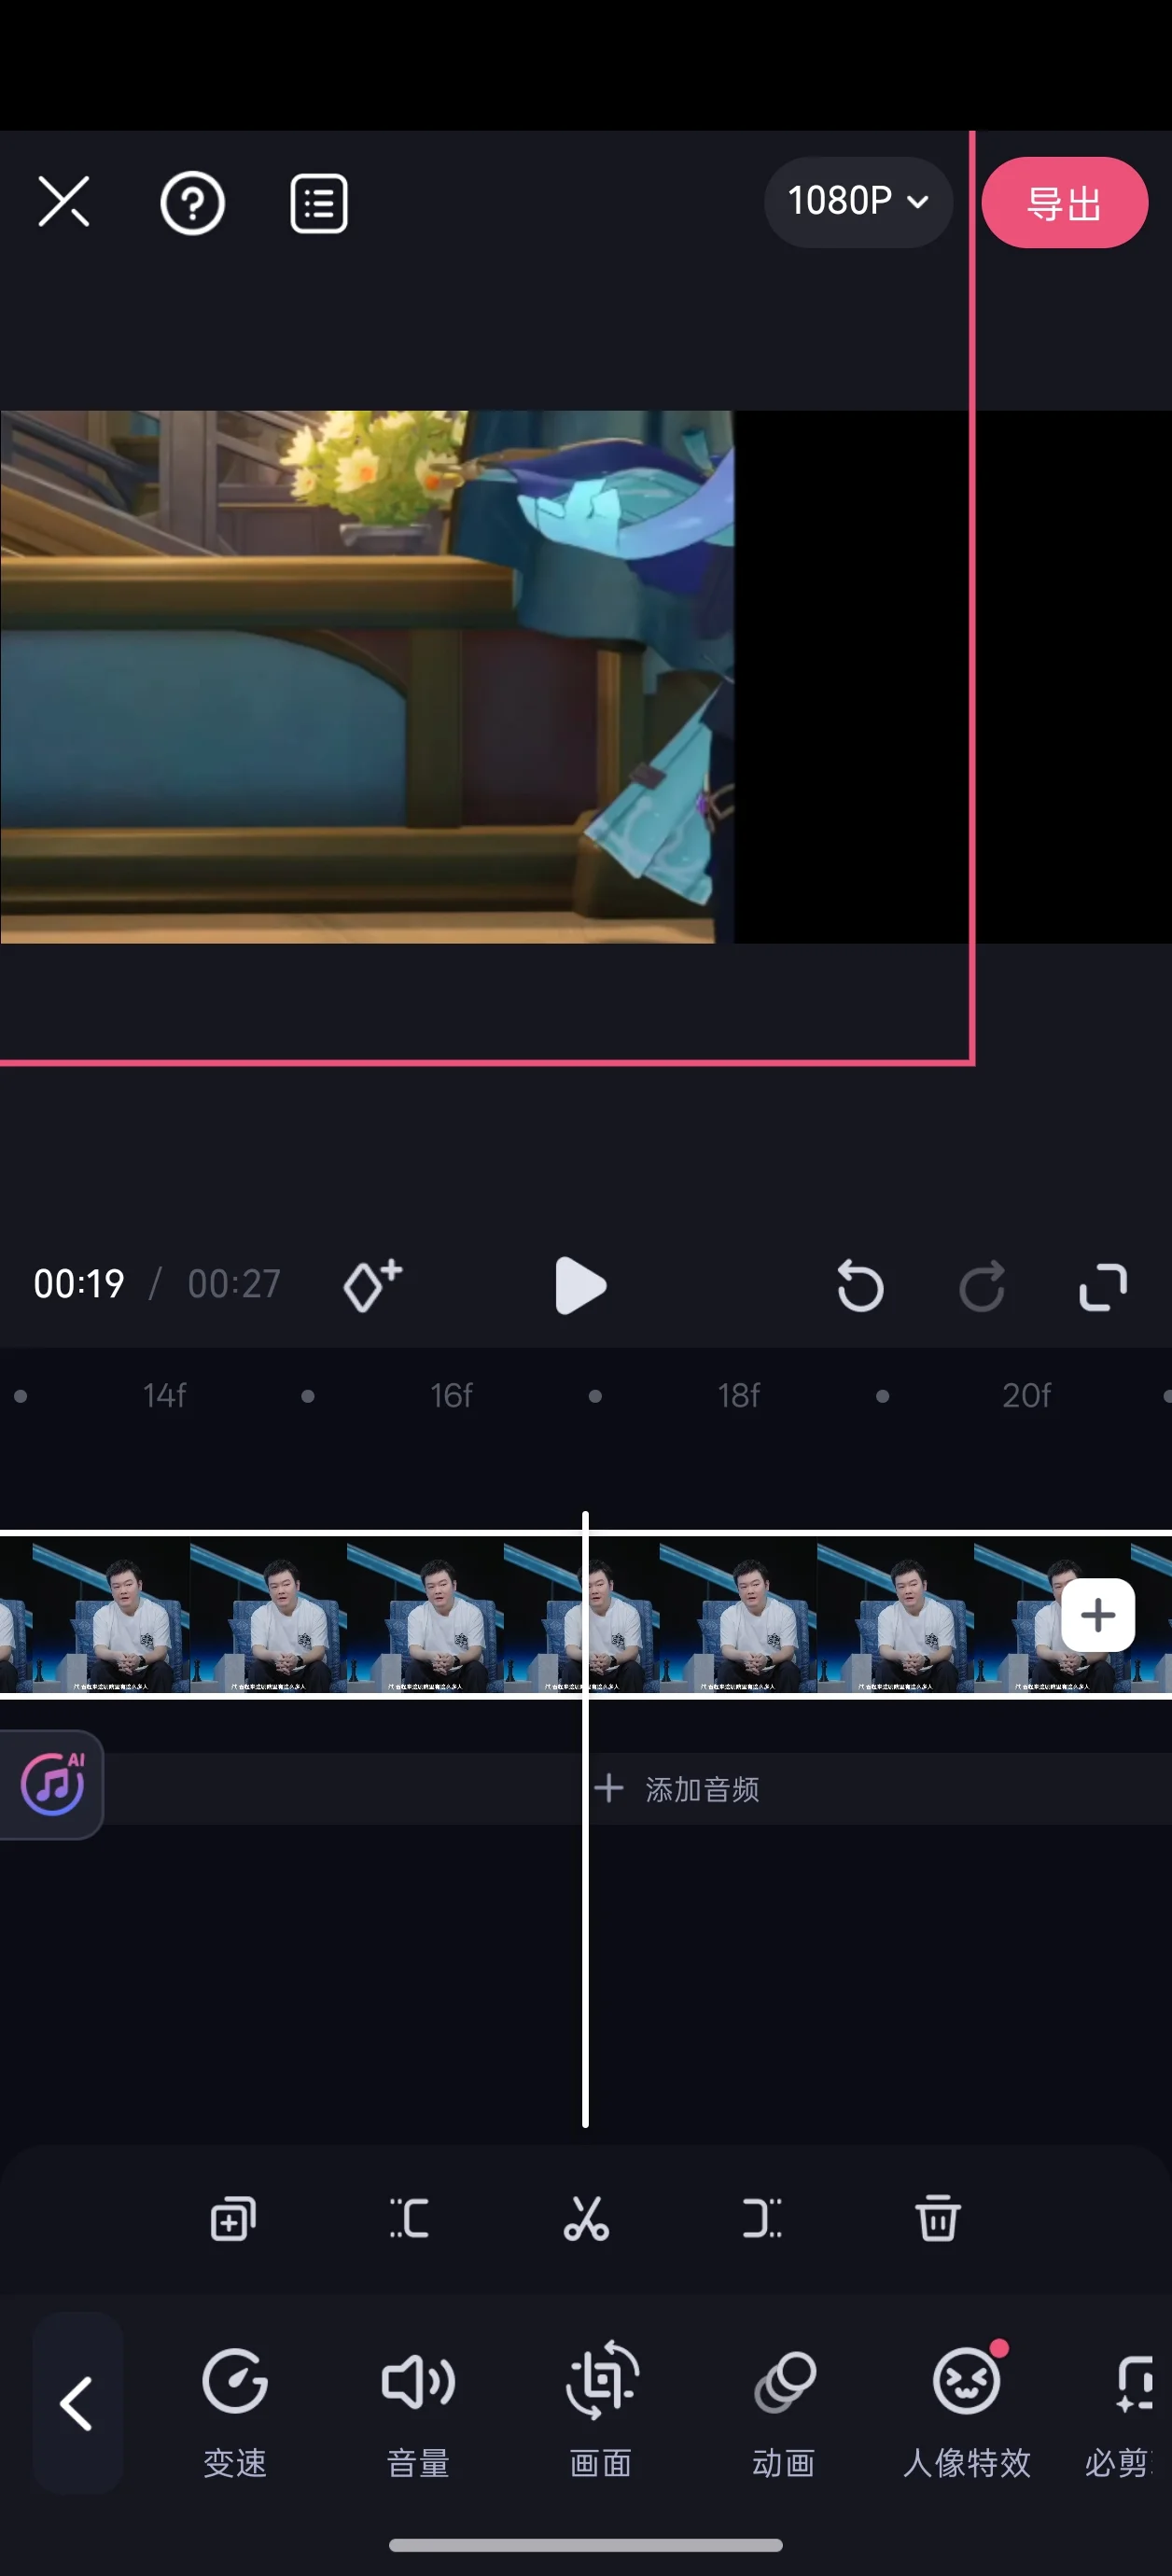Play the video preview
This screenshot has height=2576, width=1172.
click(580, 1285)
